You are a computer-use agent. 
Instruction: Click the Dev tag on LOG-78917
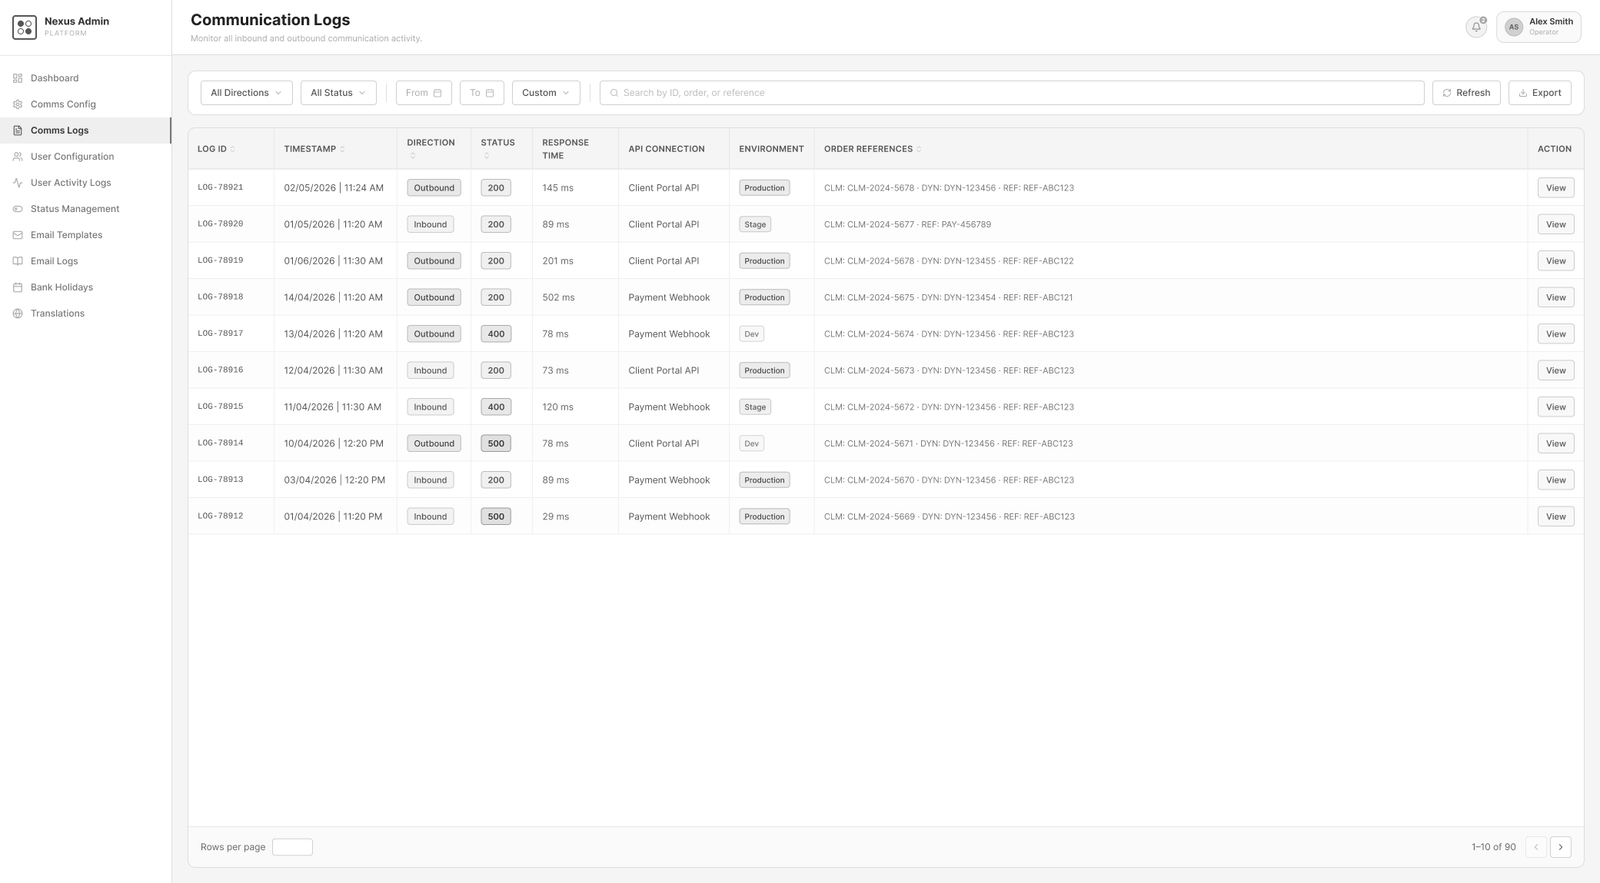click(751, 334)
